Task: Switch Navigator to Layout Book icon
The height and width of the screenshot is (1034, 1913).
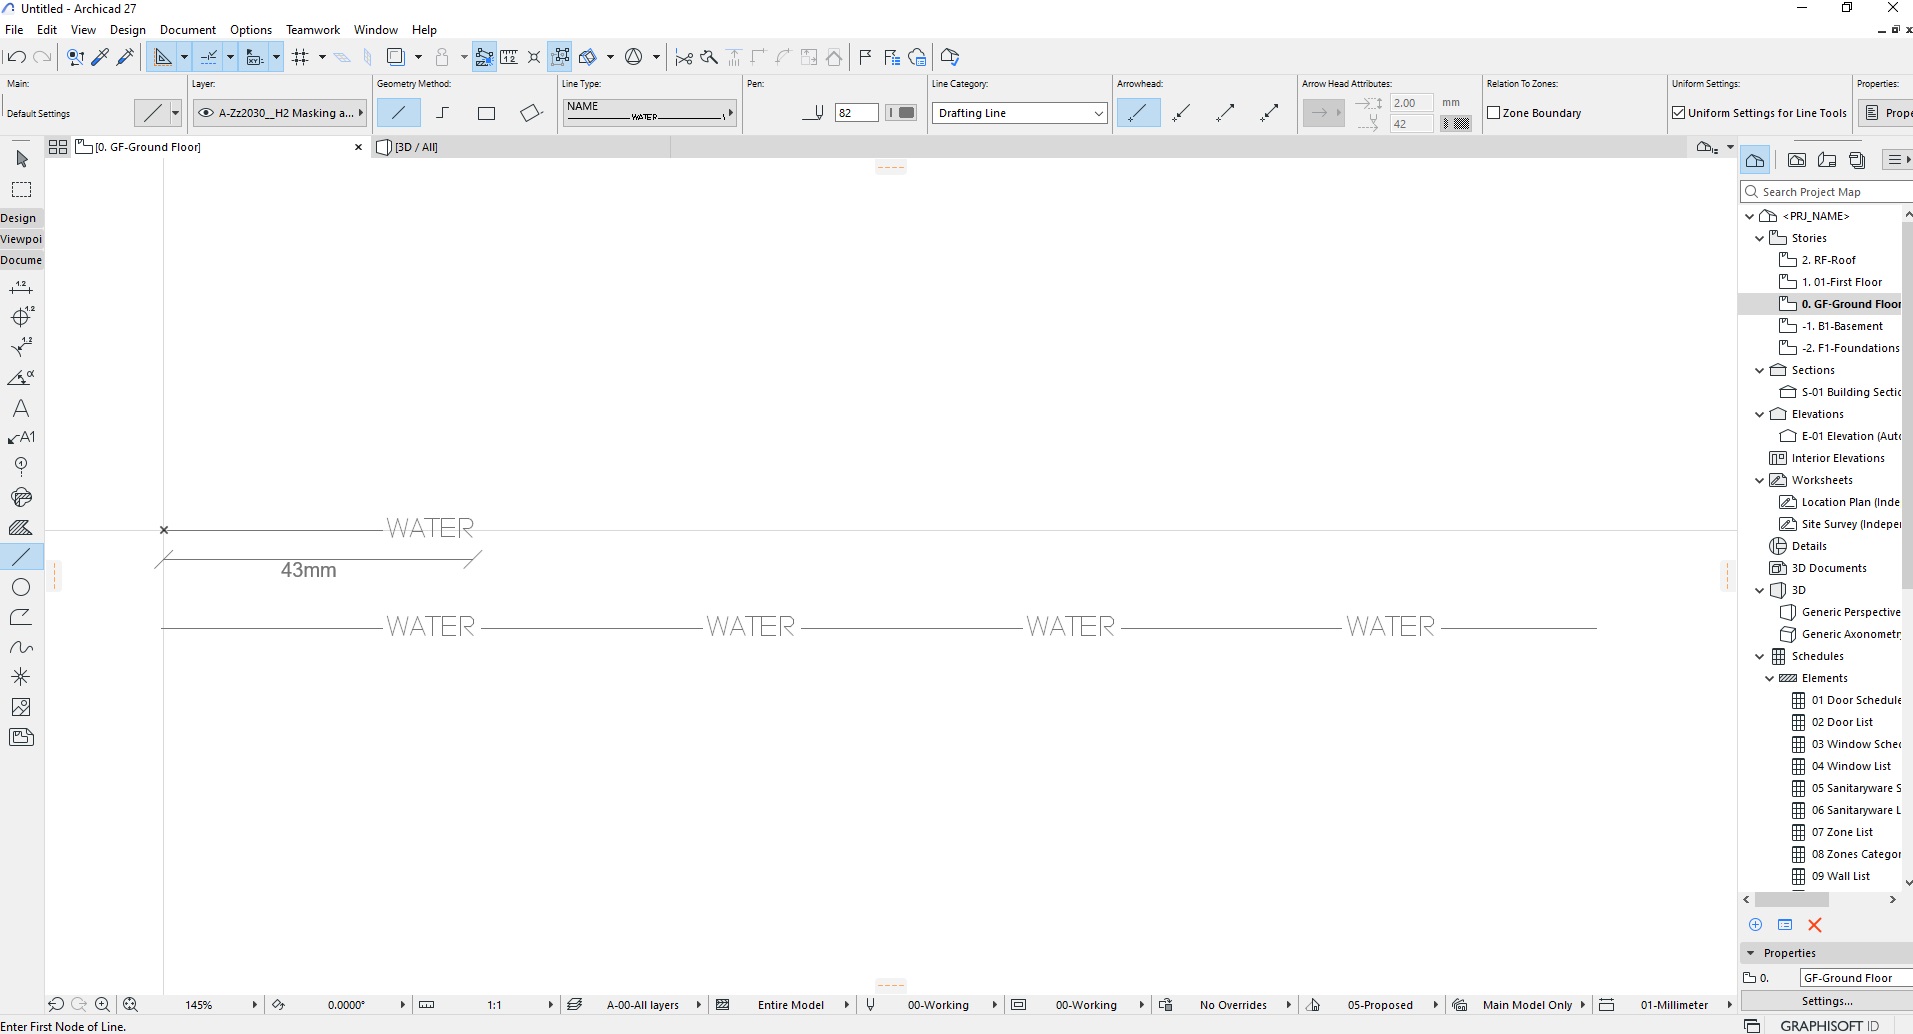Action: [1827, 160]
